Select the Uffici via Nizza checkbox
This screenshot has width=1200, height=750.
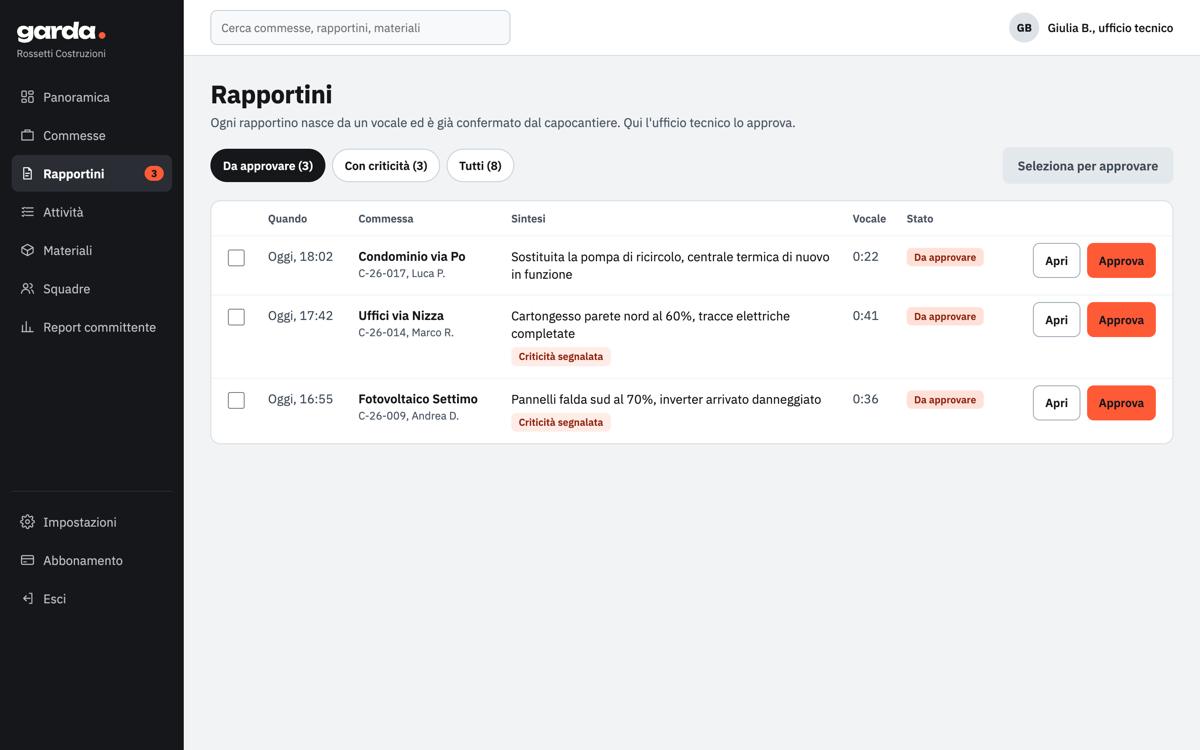tap(236, 317)
